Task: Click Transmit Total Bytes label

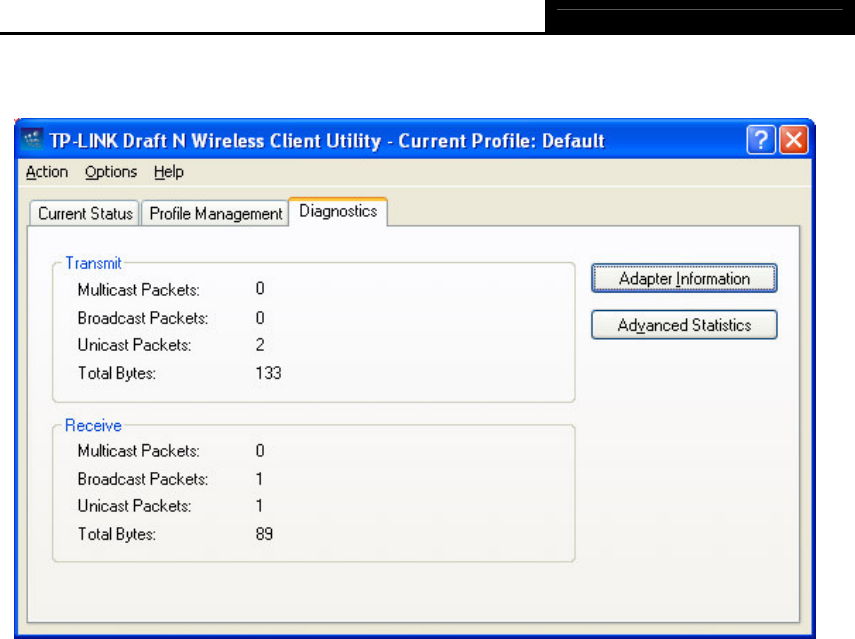Action: coord(117,373)
